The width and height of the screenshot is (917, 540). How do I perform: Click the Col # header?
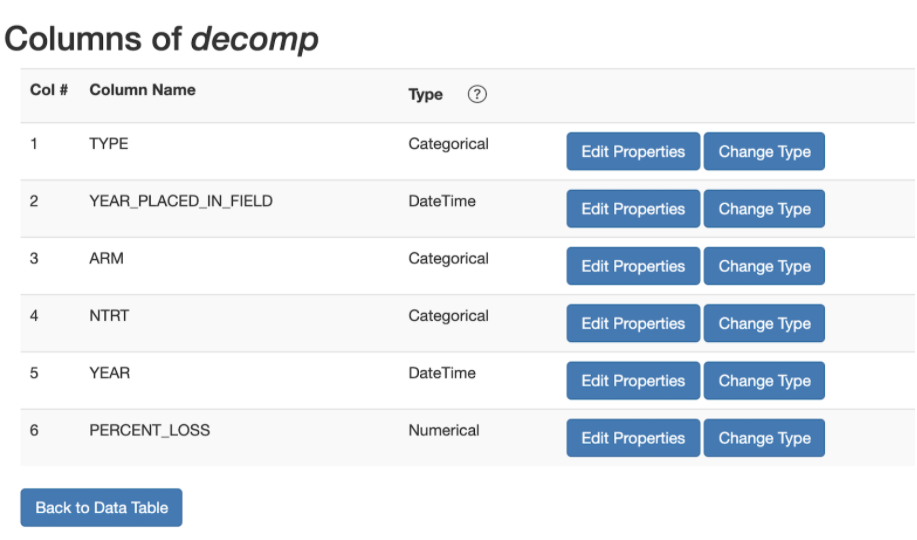coord(49,90)
